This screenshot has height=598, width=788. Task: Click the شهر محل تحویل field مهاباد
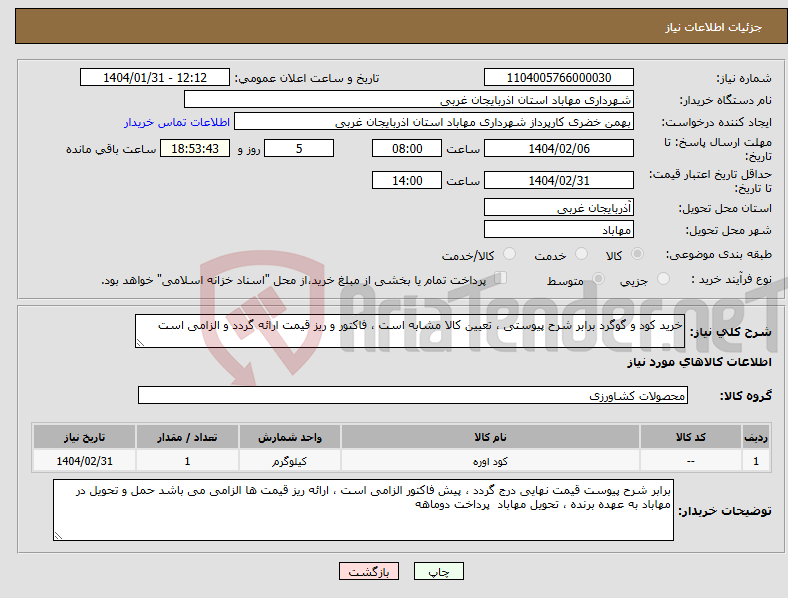coord(558,229)
